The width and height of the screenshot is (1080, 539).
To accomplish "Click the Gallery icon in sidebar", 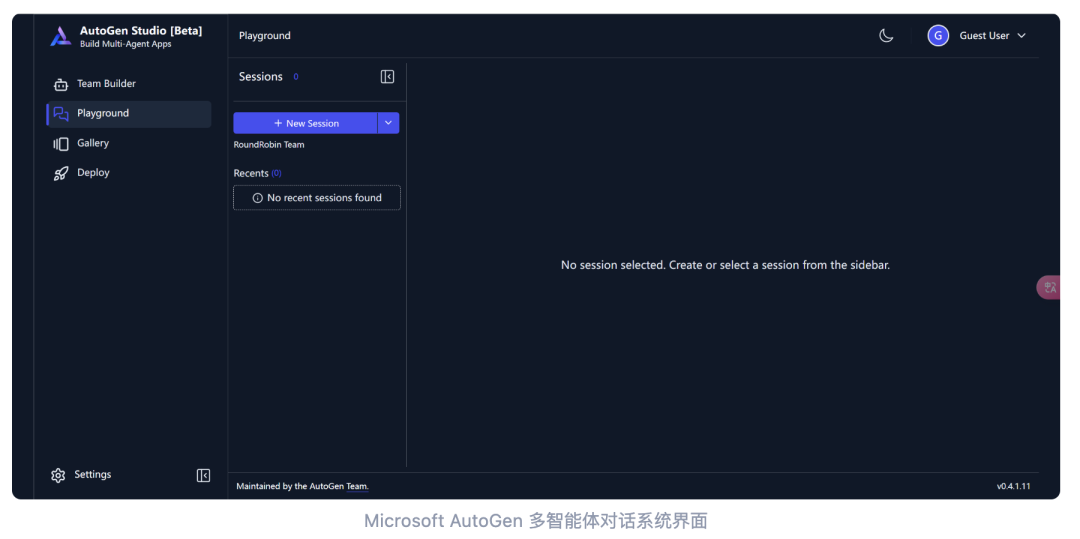I will pyautogui.click(x=61, y=144).
